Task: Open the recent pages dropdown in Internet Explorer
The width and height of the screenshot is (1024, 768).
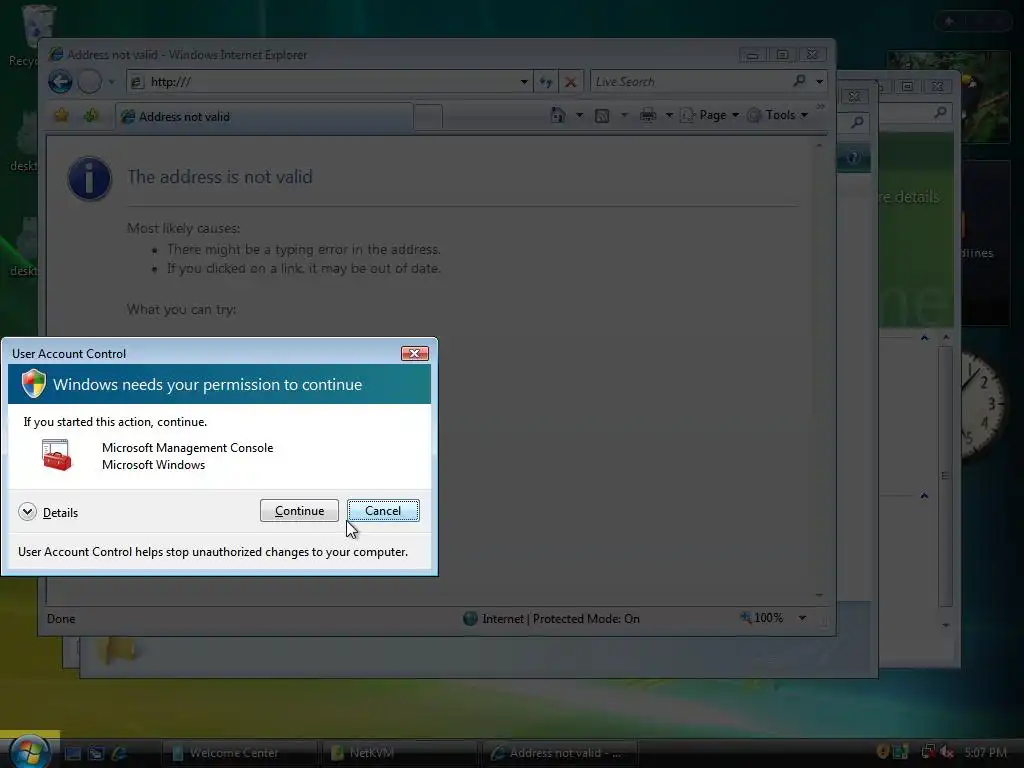Action: click(111, 82)
